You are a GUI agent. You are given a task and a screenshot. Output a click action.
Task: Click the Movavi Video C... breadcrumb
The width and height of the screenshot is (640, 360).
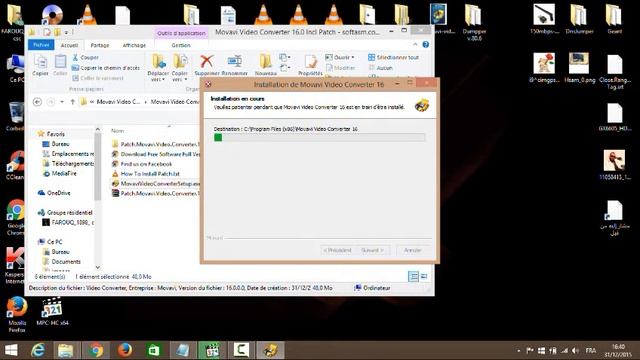click(118, 102)
